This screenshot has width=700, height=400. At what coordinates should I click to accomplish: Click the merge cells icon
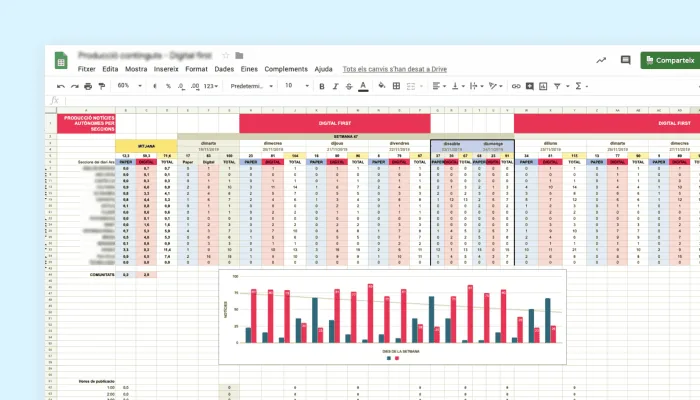pos(411,86)
